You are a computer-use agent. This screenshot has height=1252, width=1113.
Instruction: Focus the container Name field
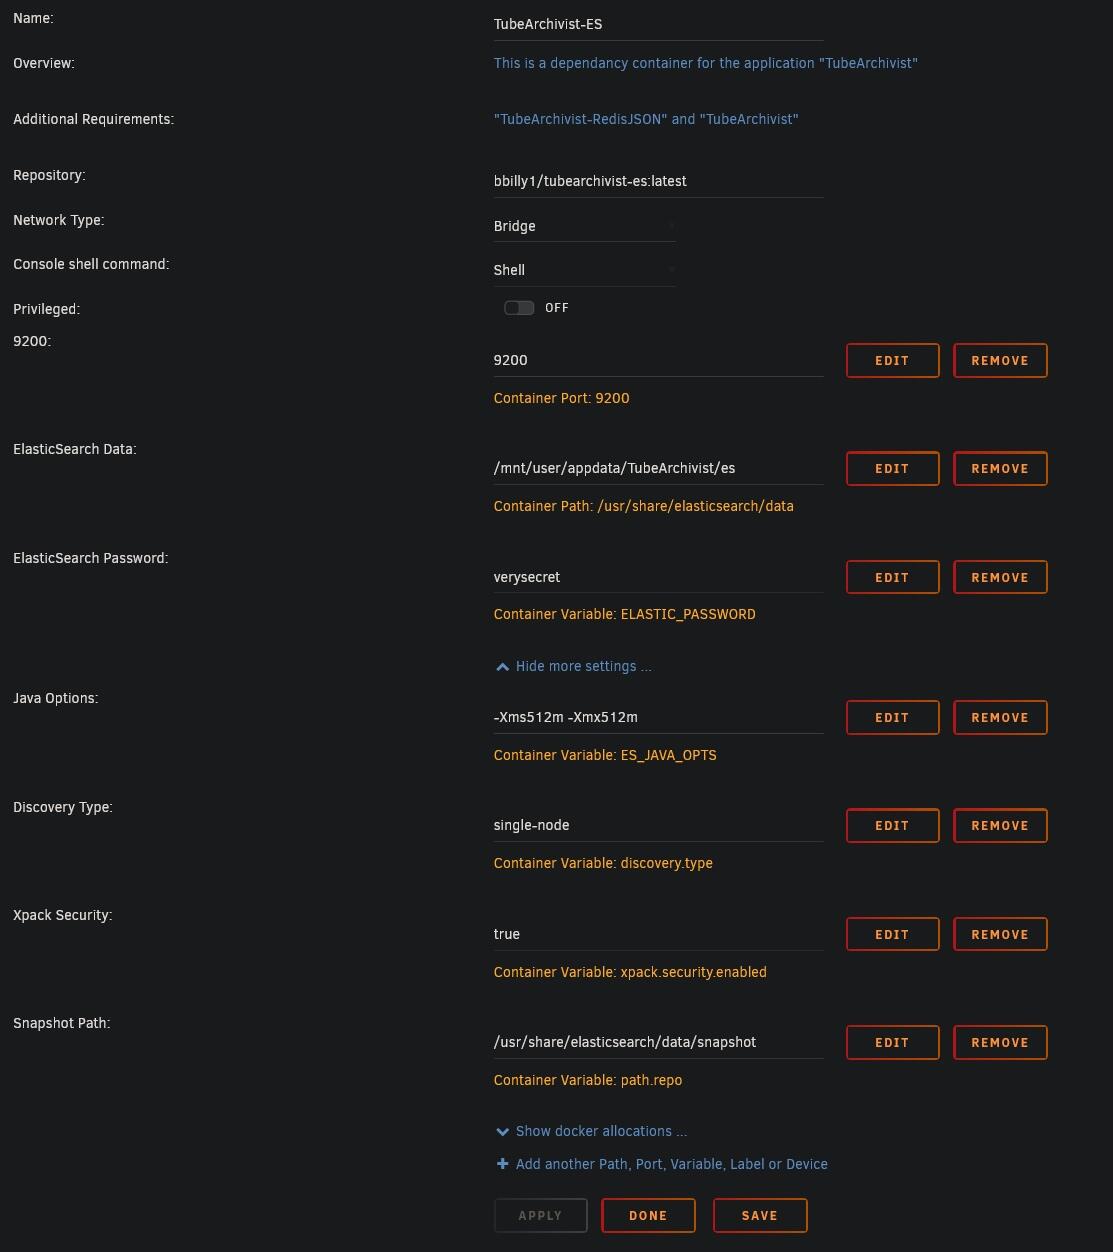(x=659, y=24)
